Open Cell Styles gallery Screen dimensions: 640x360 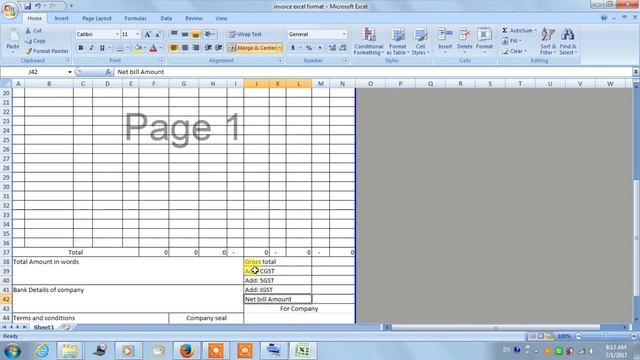[420, 41]
